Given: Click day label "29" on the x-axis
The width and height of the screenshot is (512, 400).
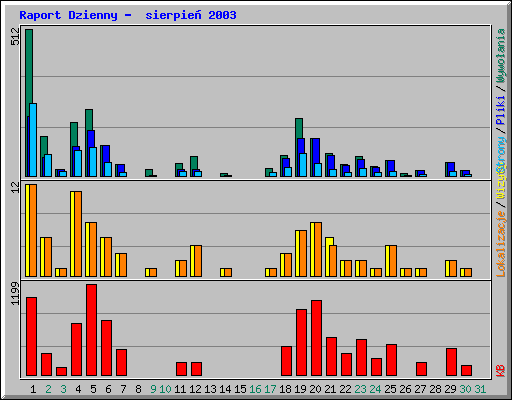Looking at the screenshot, I should click(x=450, y=389).
